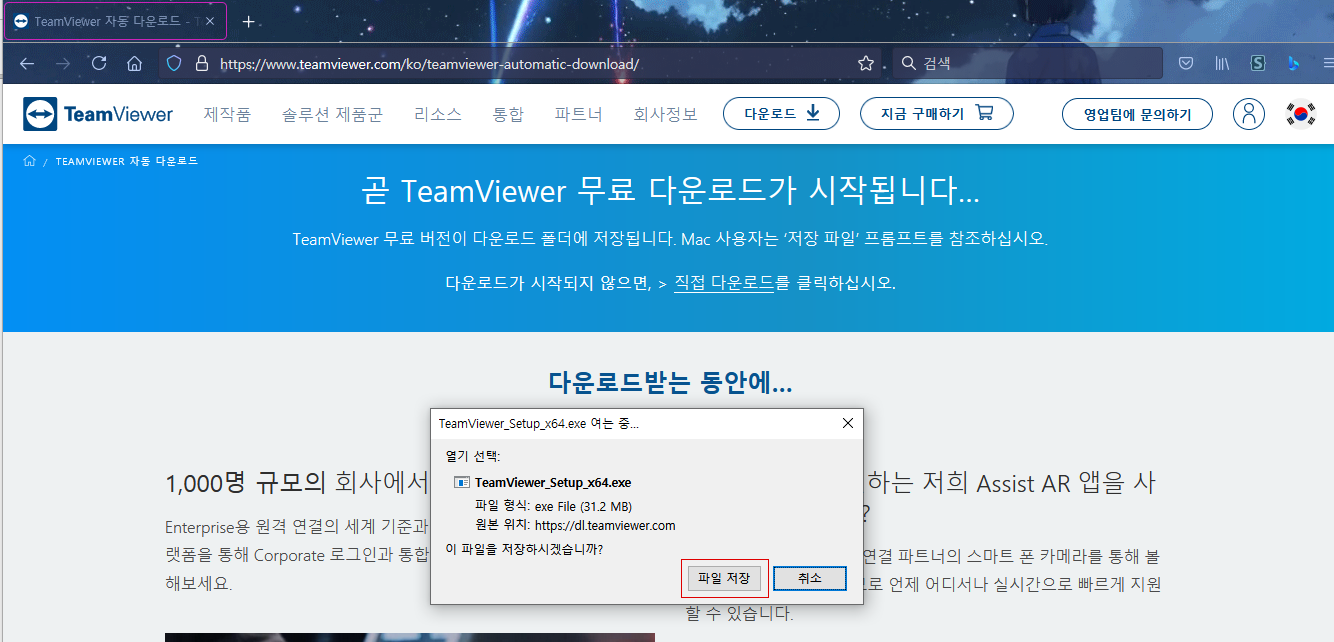Screen dimensions: 1334x642
Task: Click 파일 저장 in the dialog
Action: [x=724, y=578]
